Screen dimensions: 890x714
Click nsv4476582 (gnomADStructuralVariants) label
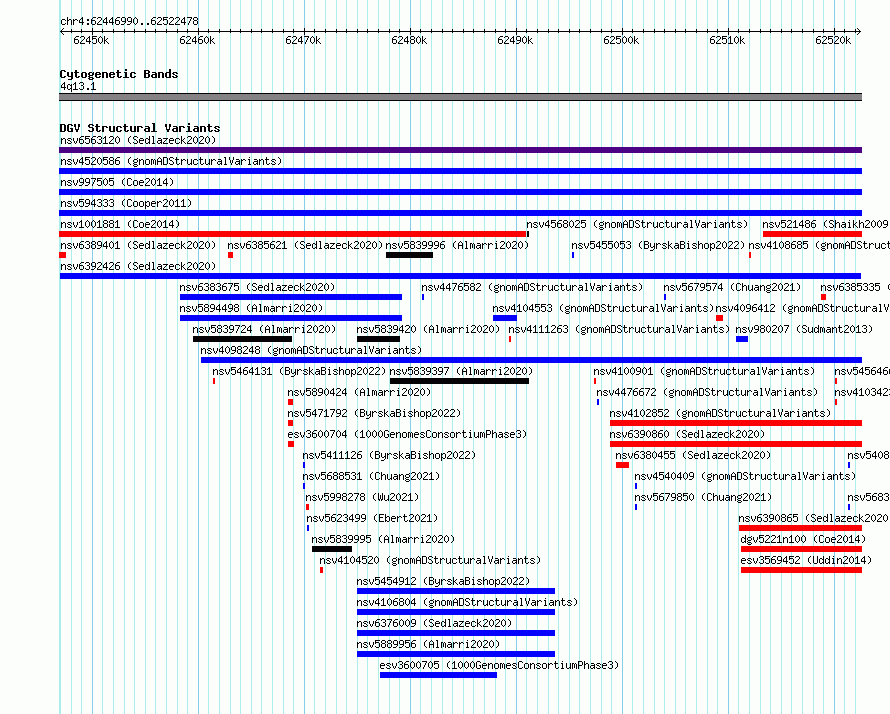(532, 287)
